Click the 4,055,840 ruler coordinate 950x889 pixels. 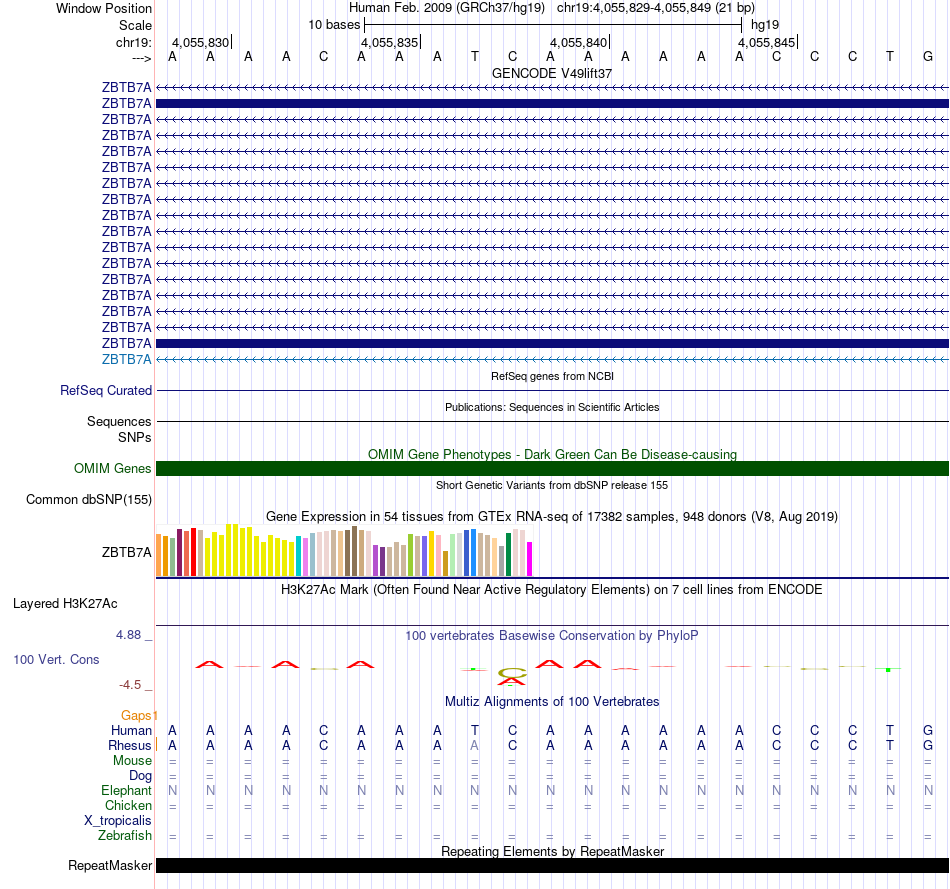coord(579,42)
